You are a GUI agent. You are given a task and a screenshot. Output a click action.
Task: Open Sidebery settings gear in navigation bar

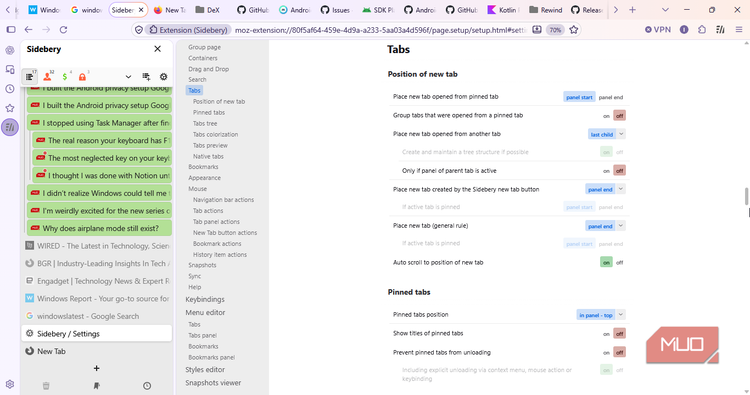coord(164,77)
